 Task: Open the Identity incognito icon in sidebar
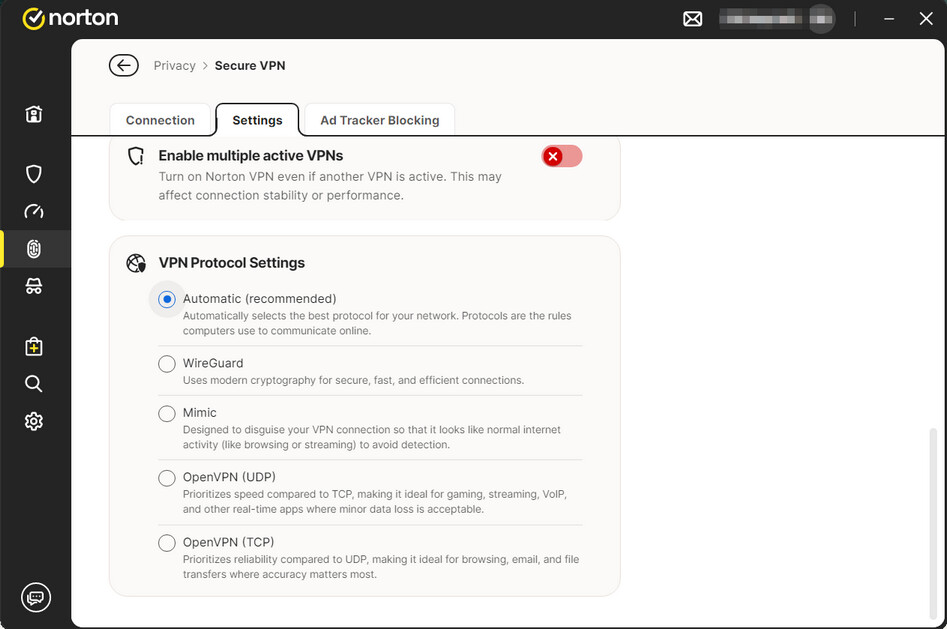click(34, 286)
